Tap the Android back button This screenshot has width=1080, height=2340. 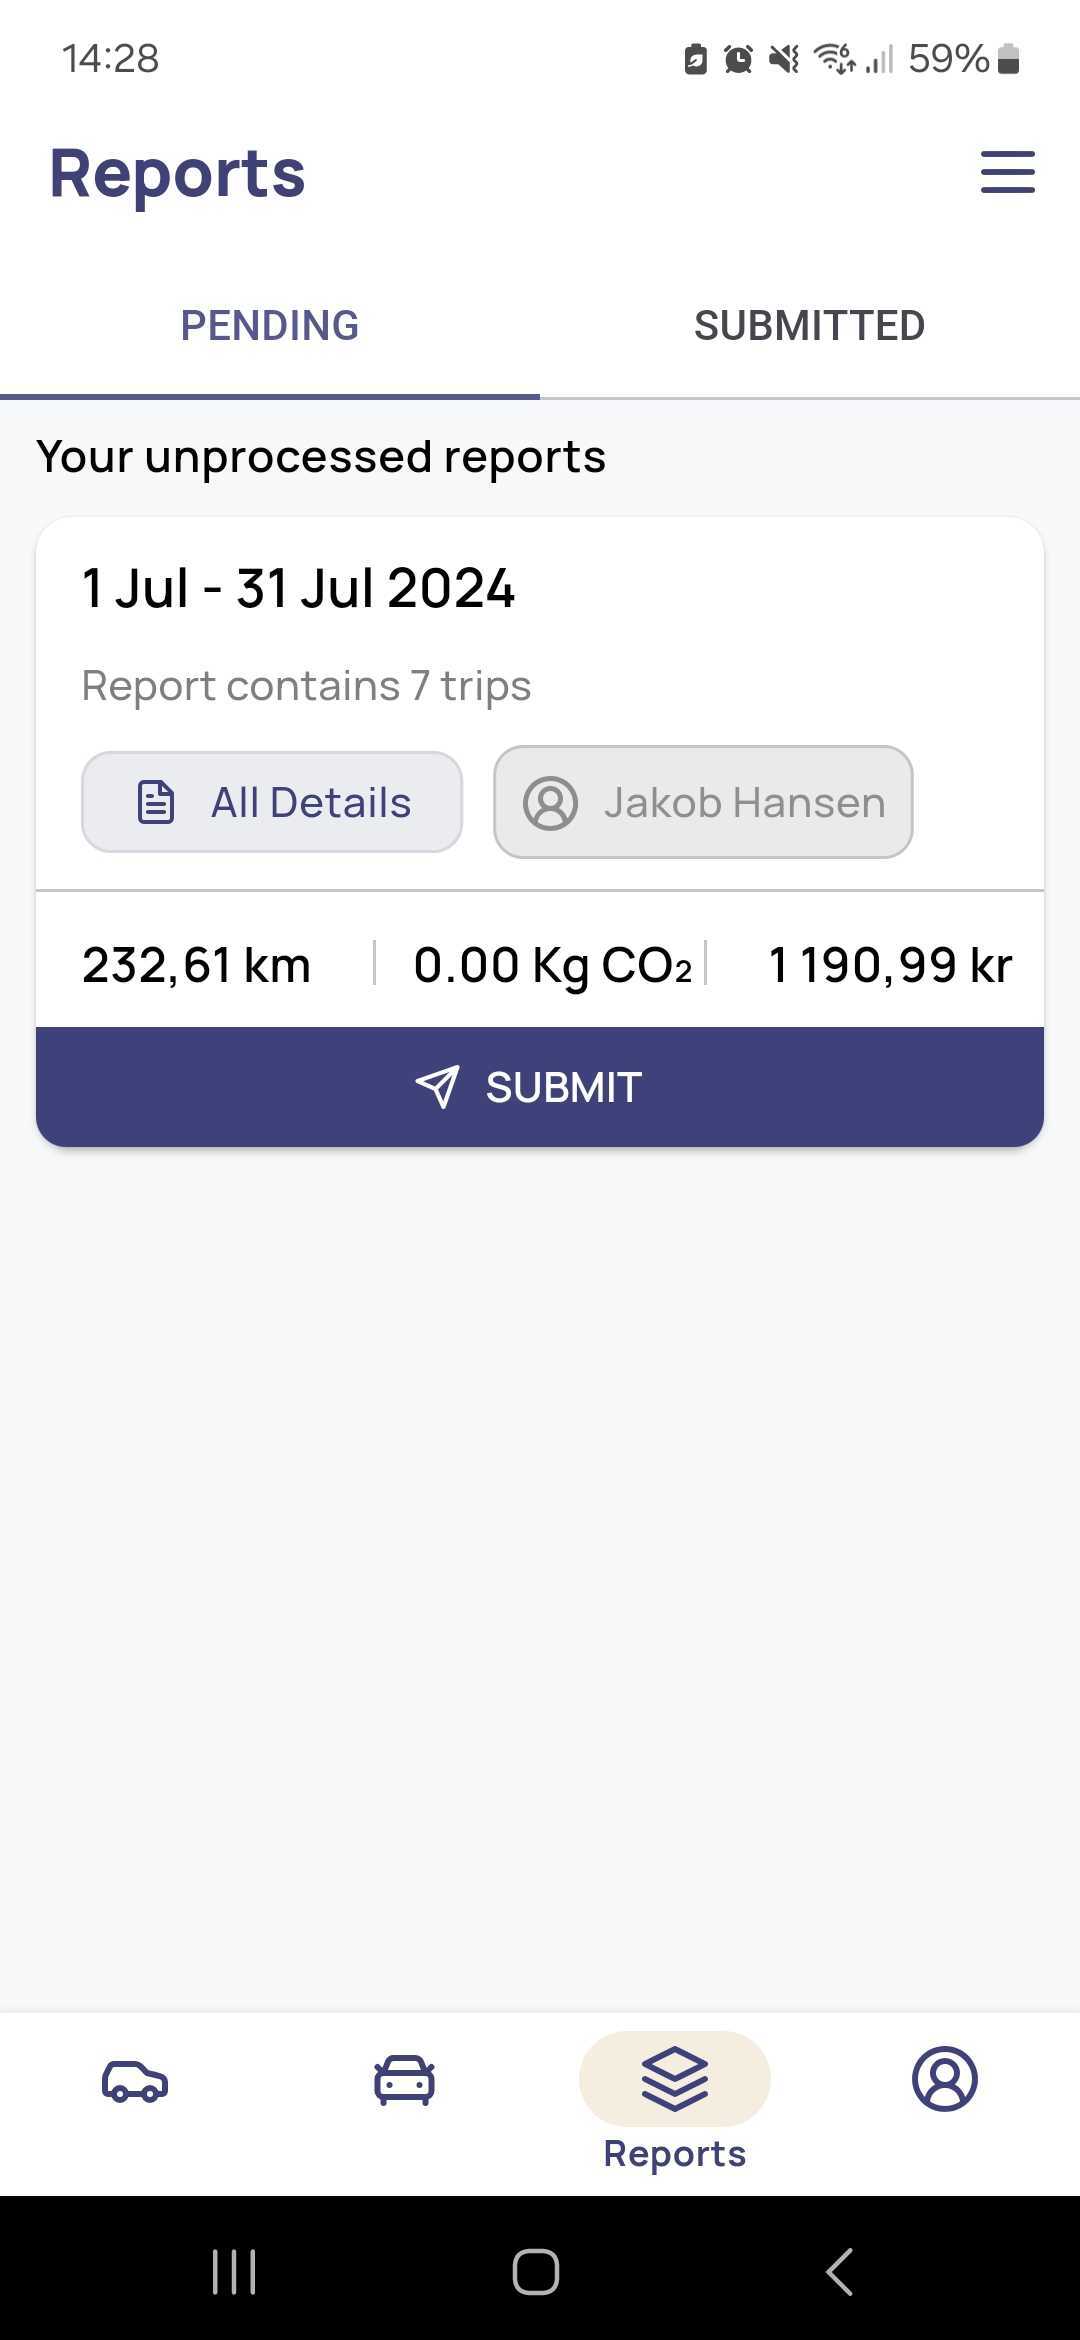coord(839,2272)
